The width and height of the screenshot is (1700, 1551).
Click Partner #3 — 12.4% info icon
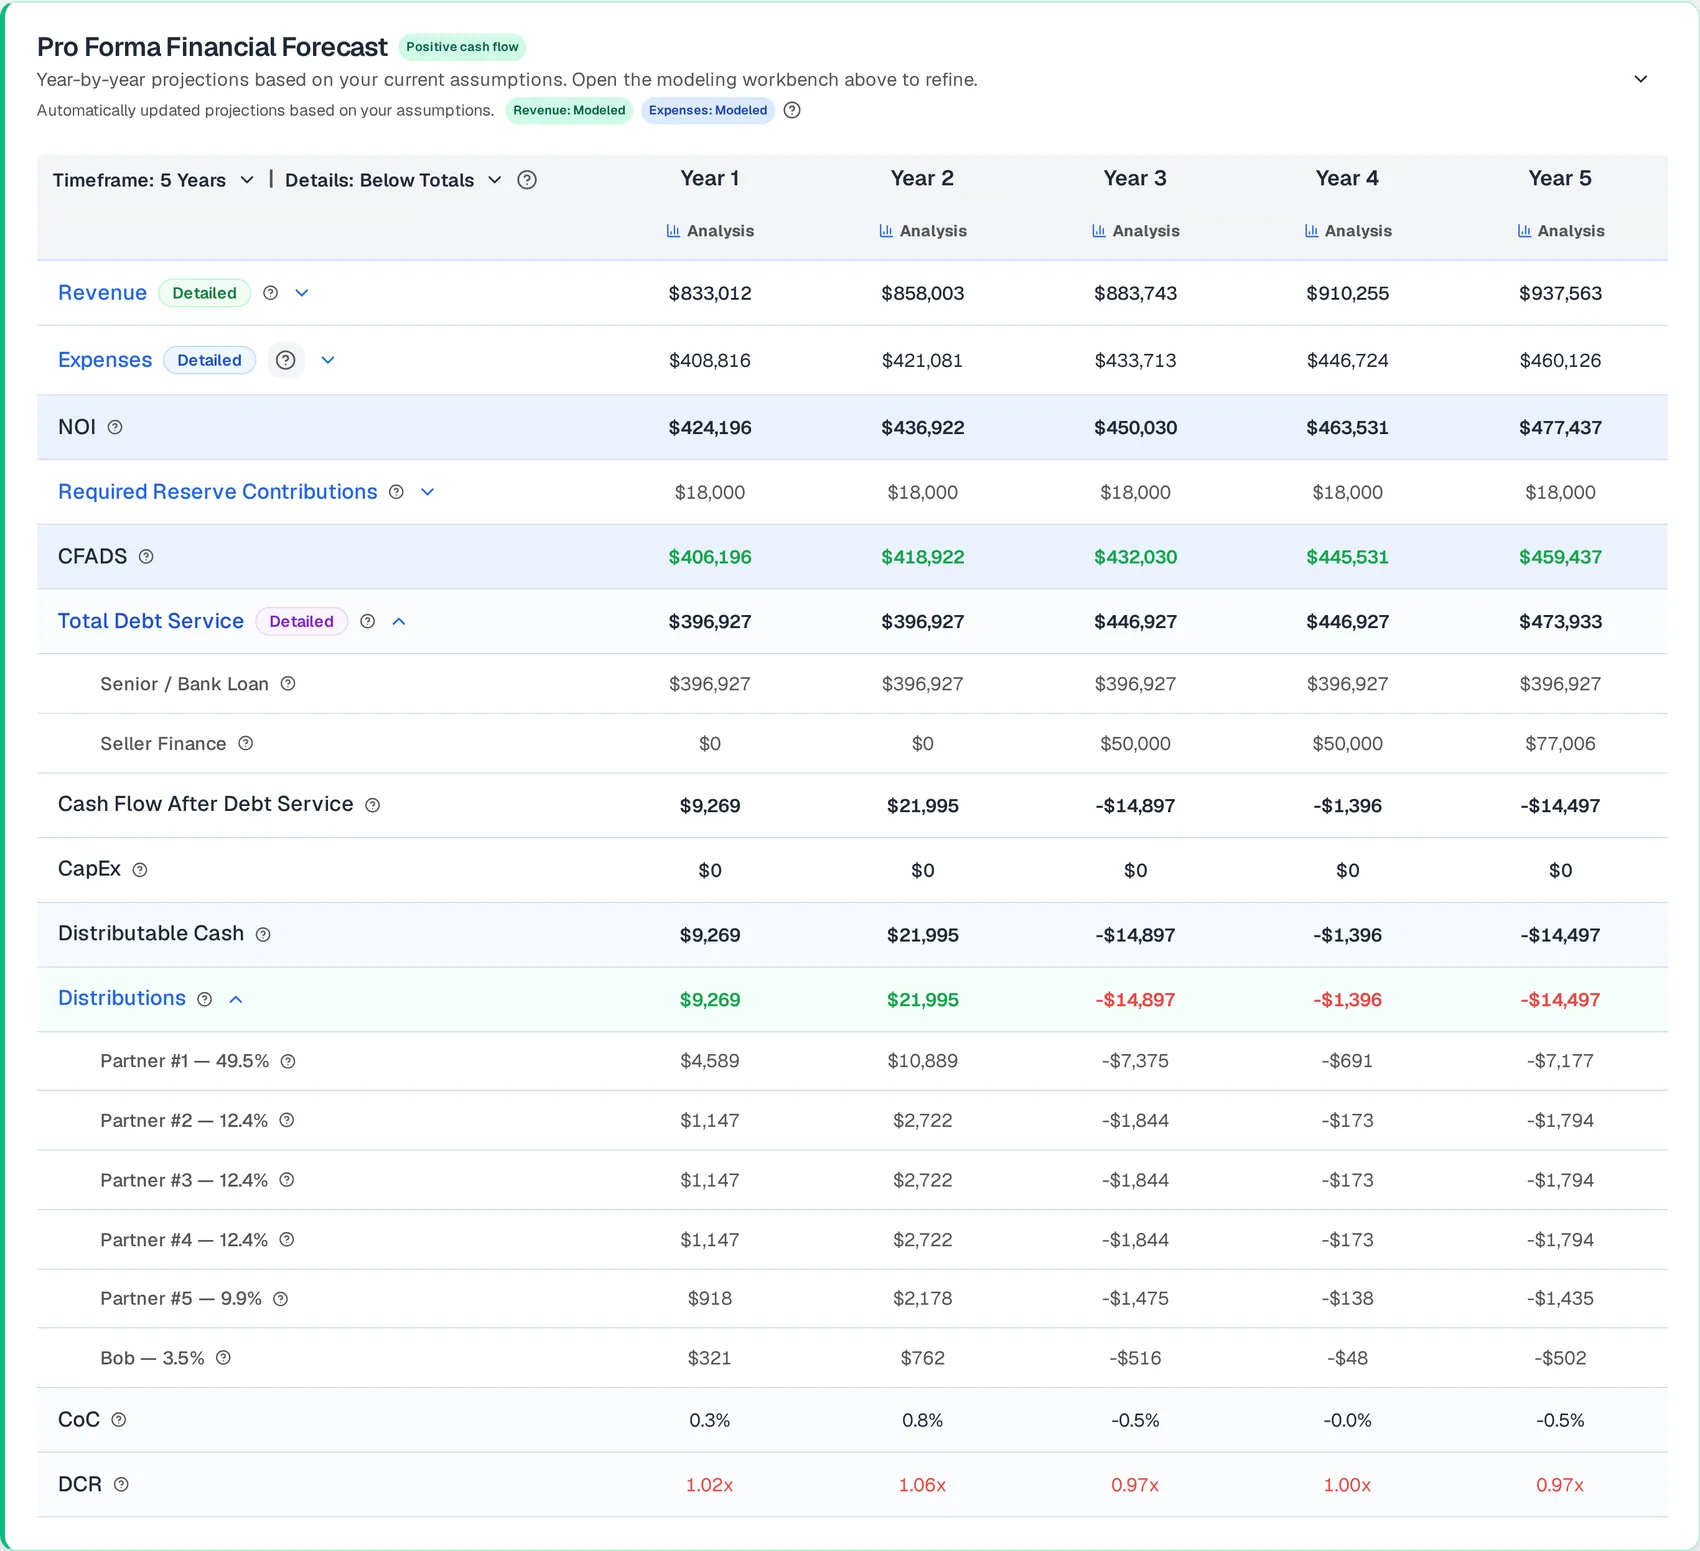pyautogui.click(x=287, y=1180)
